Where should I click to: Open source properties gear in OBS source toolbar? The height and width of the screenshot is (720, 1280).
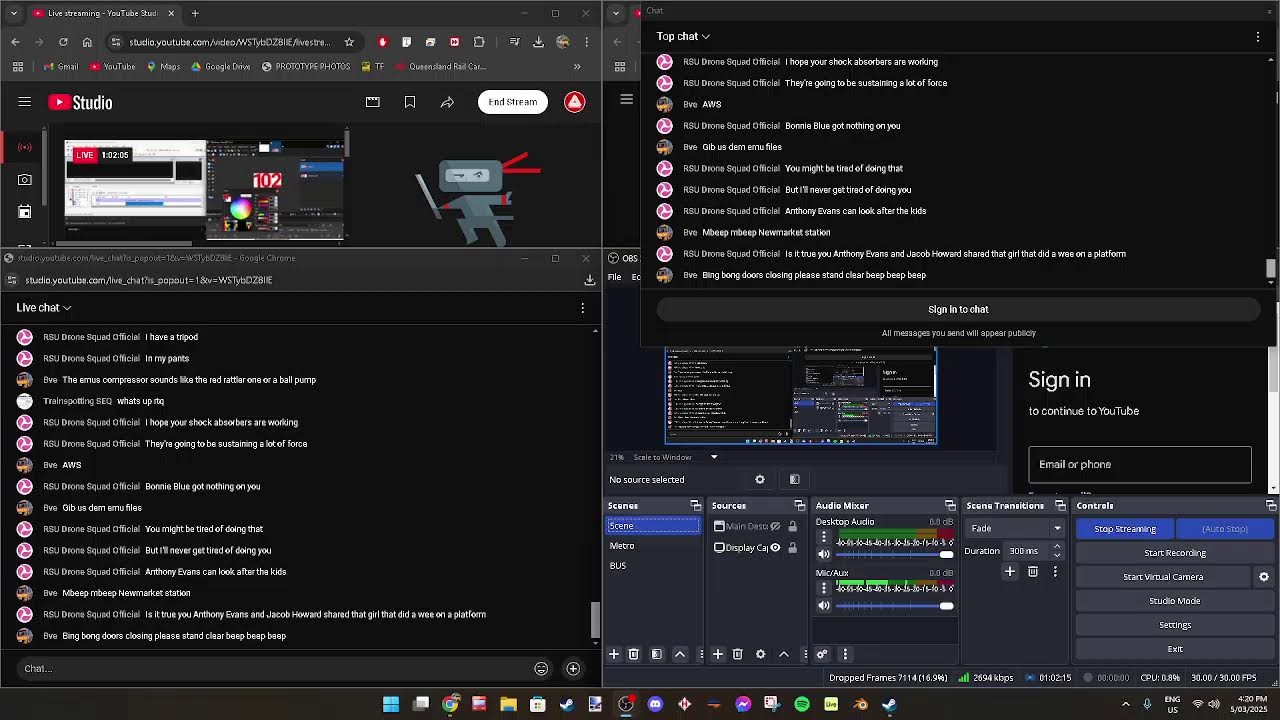click(x=760, y=480)
